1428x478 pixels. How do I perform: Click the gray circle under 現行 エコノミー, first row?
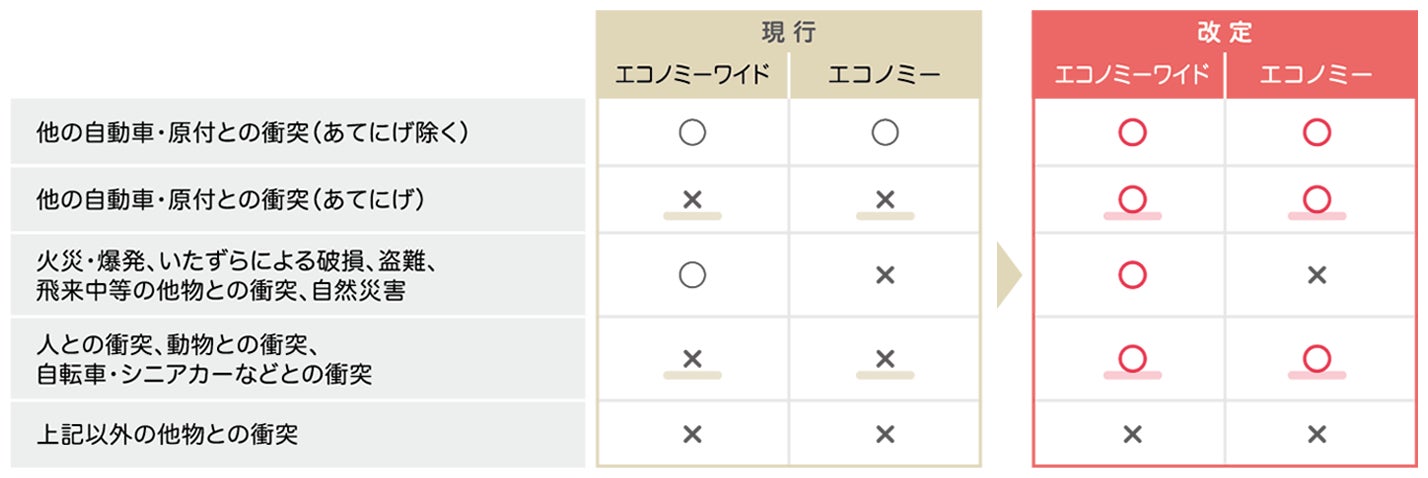[x=884, y=132]
